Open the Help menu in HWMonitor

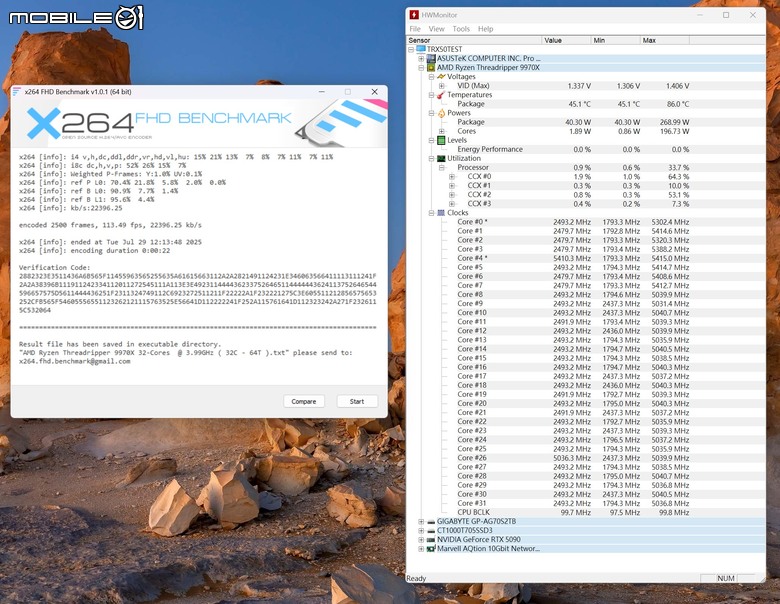[486, 29]
